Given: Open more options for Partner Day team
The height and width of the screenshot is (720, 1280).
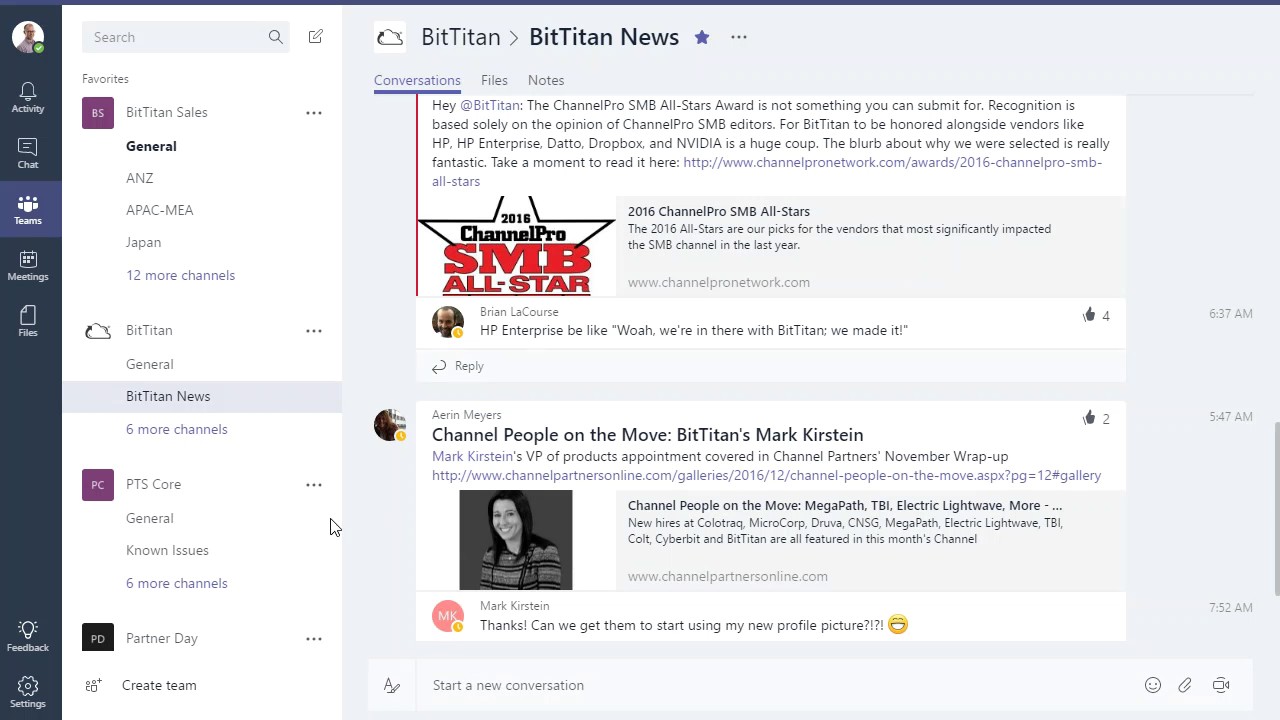Looking at the screenshot, I should click(x=314, y=639).
